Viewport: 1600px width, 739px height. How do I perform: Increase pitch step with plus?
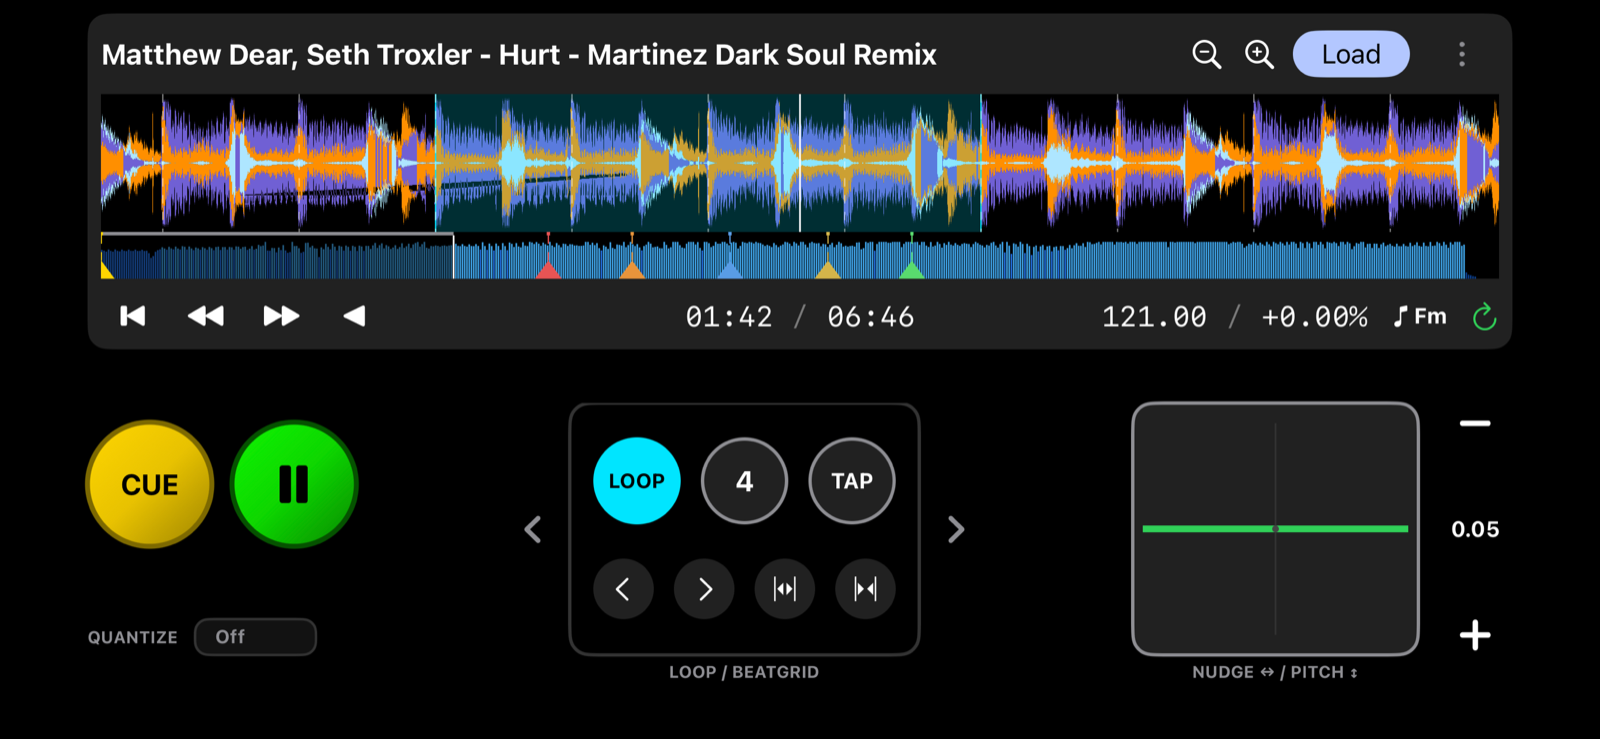click(1475, 635)
